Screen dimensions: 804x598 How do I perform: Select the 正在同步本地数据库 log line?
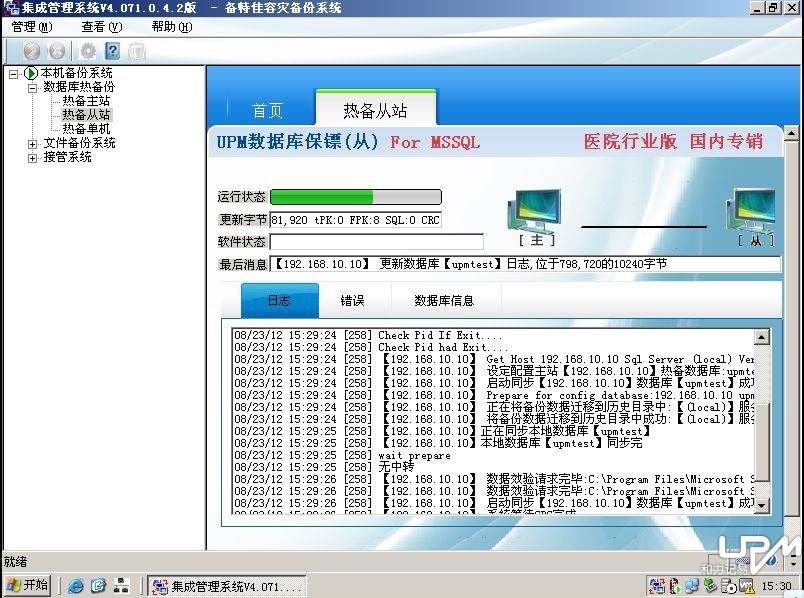[x=443, y=431]
